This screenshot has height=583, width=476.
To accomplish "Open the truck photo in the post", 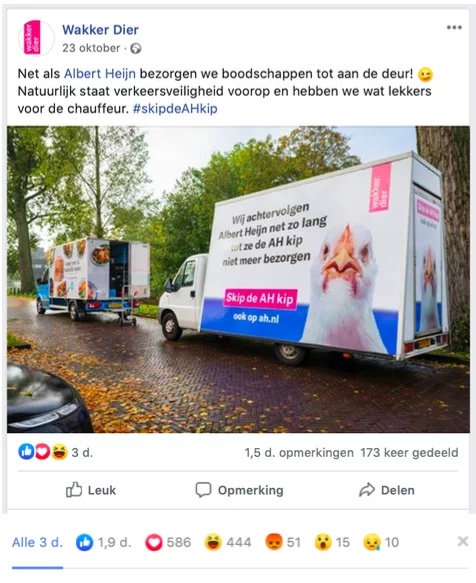I will click(238, 280).
